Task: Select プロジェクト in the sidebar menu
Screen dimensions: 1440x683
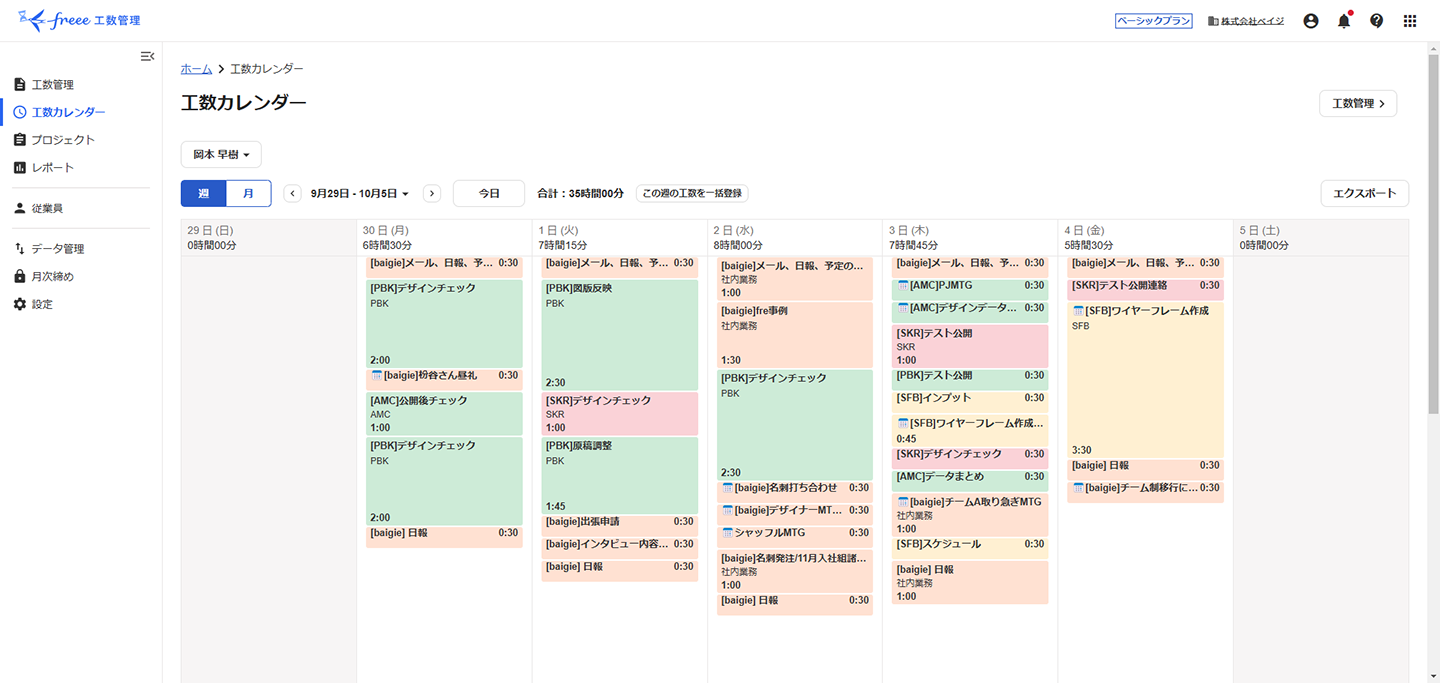Action: pyautogui.click(x=57, y=139)
